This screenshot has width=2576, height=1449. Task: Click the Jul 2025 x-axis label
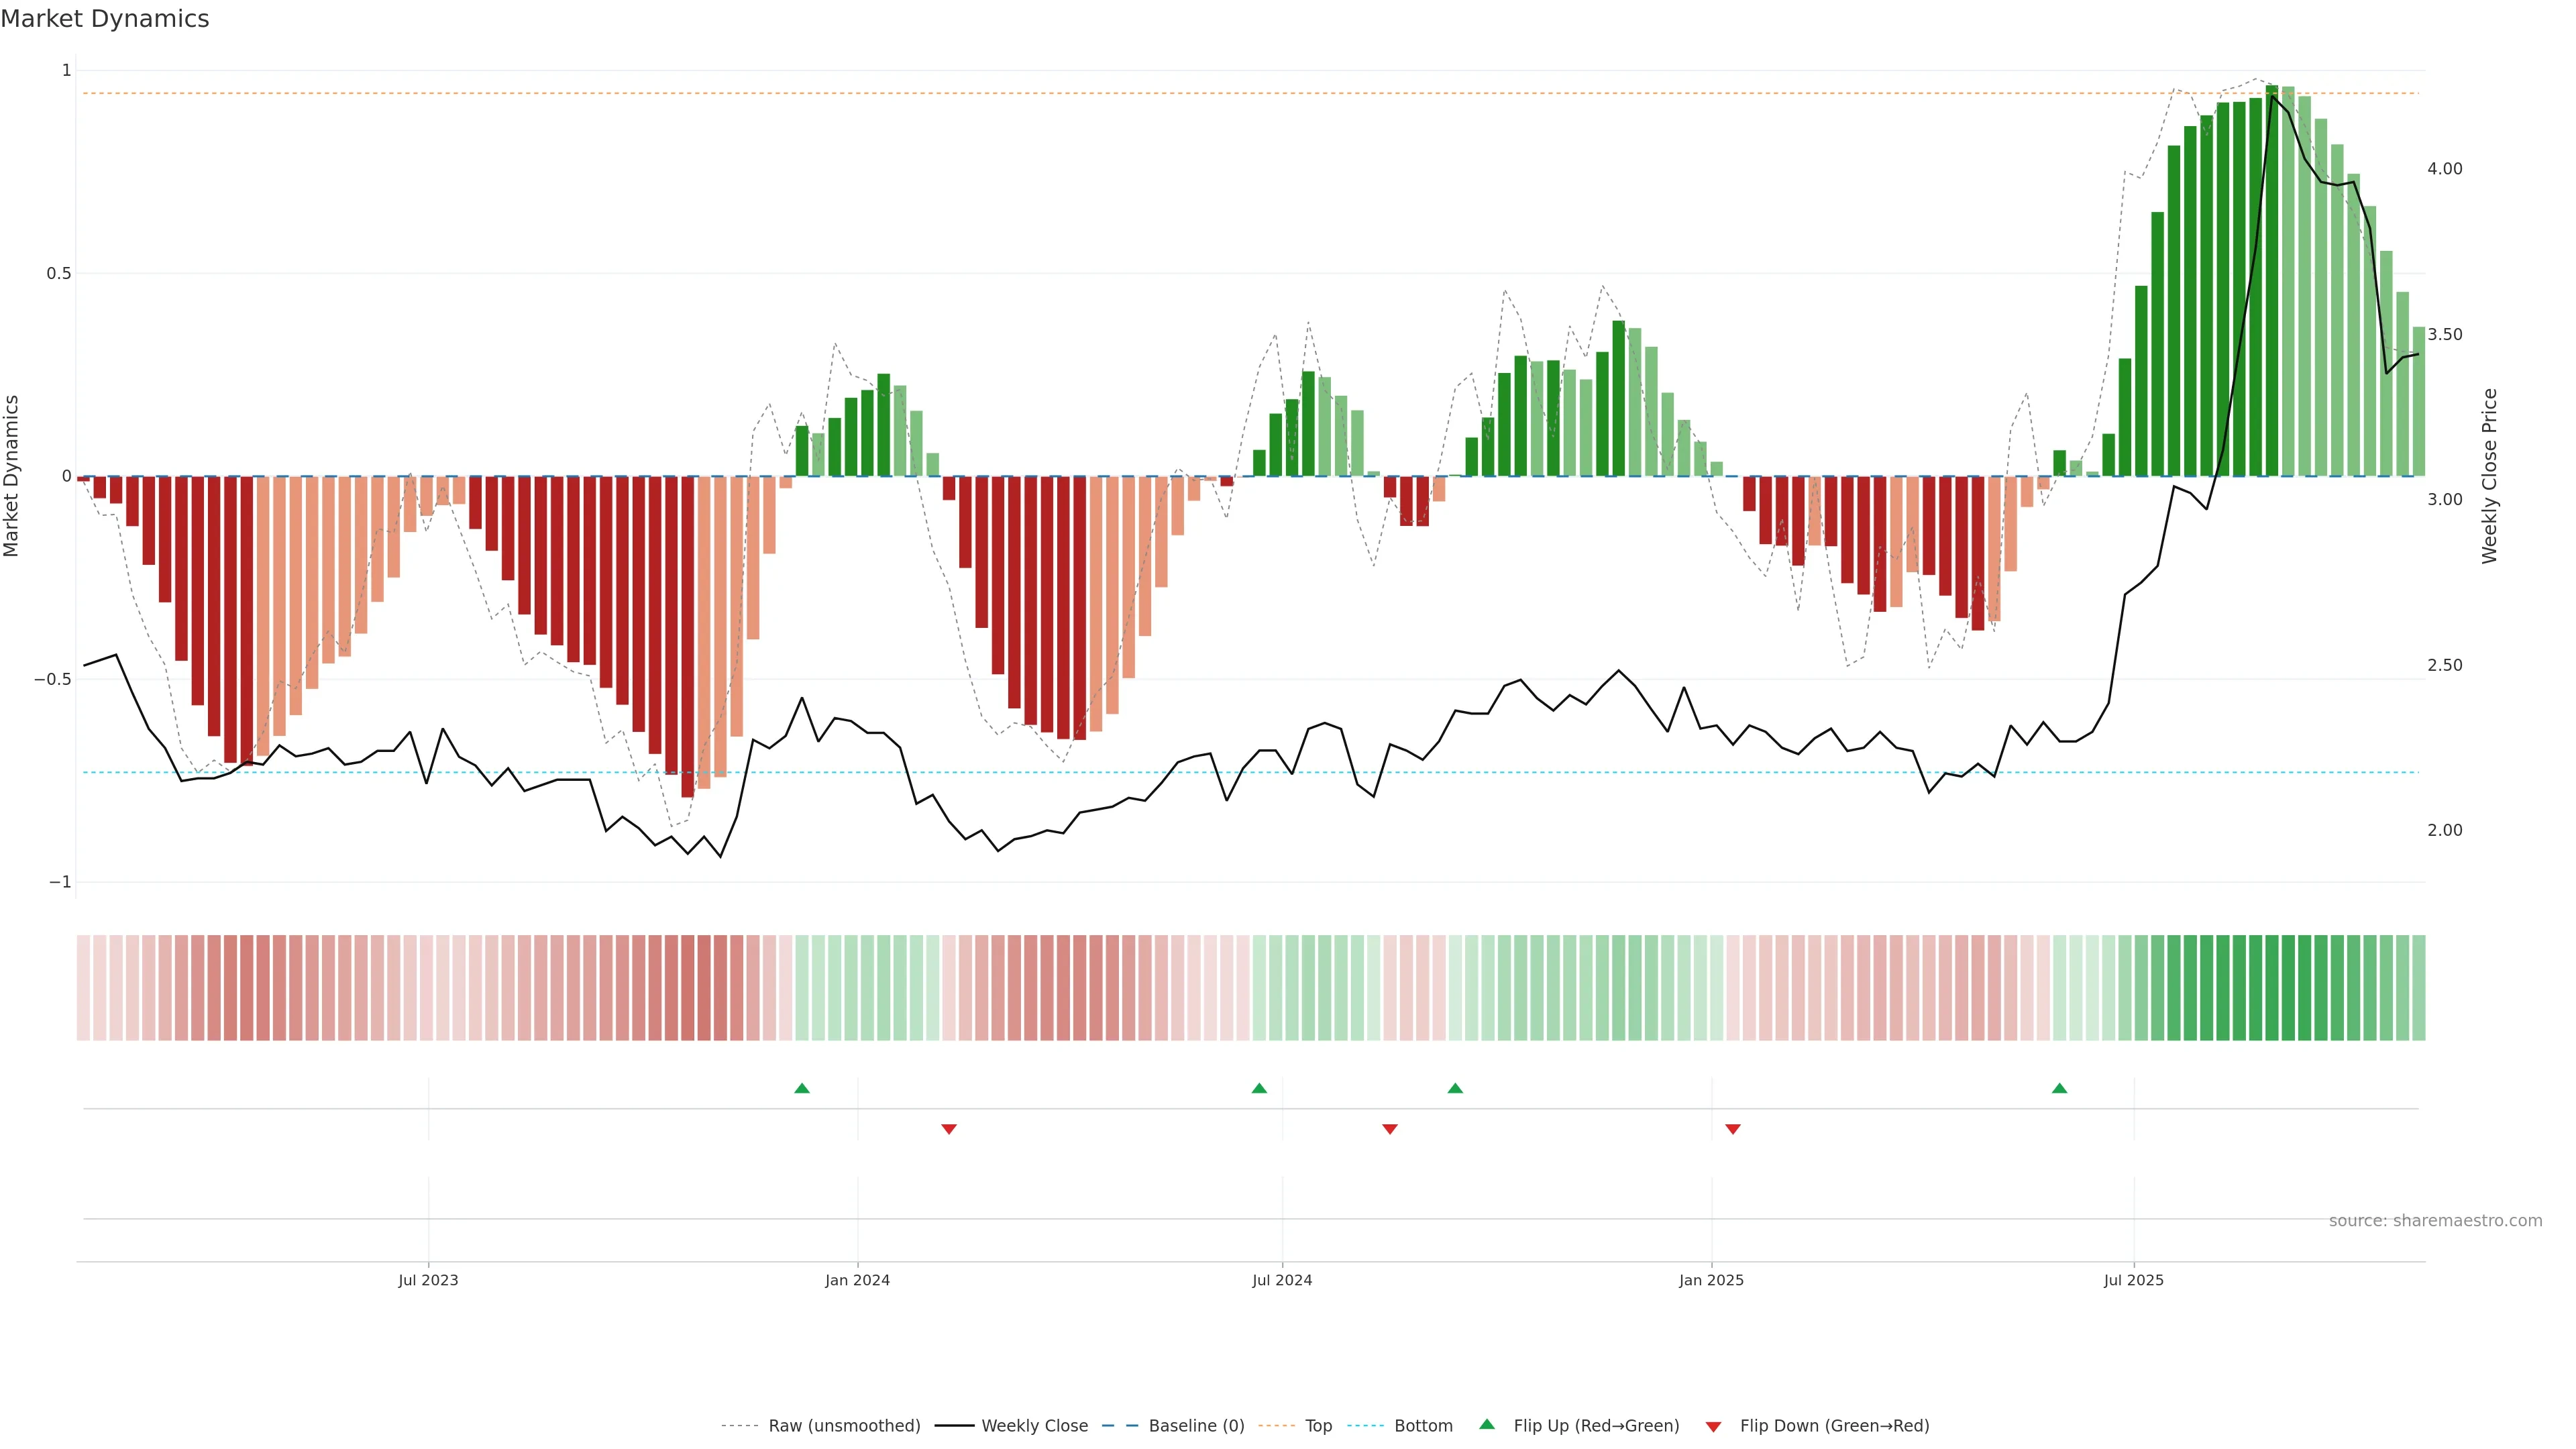(x=2133, y=1280)
